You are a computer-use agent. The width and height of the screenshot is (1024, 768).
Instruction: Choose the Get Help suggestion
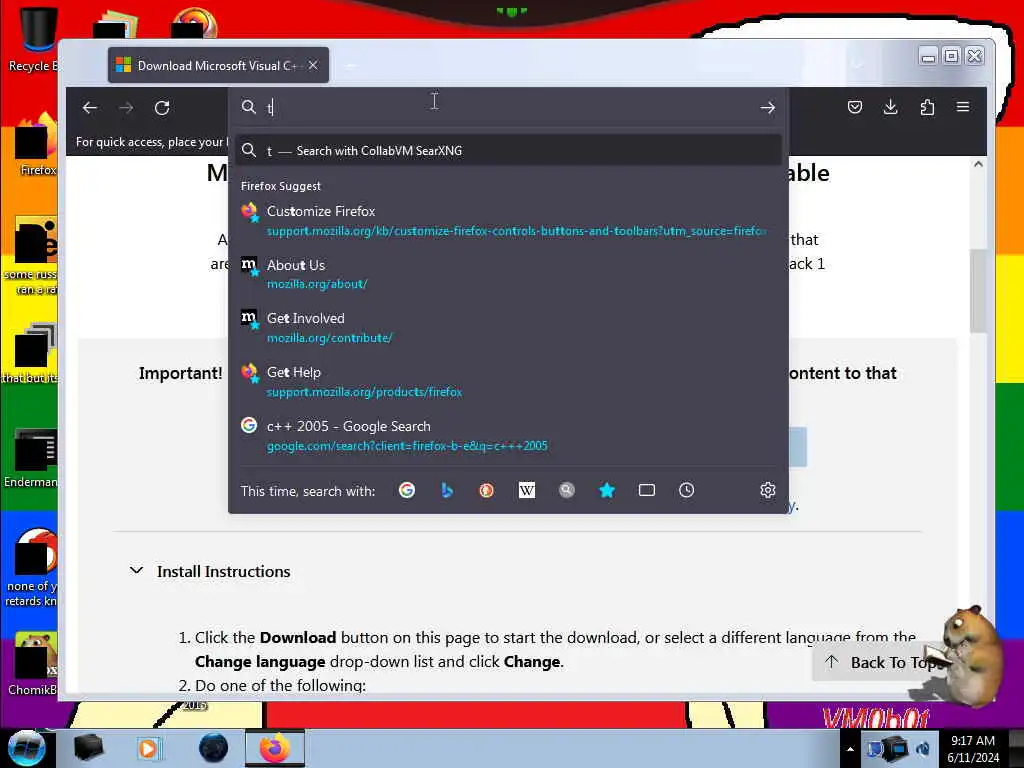[x=508, y=381]
